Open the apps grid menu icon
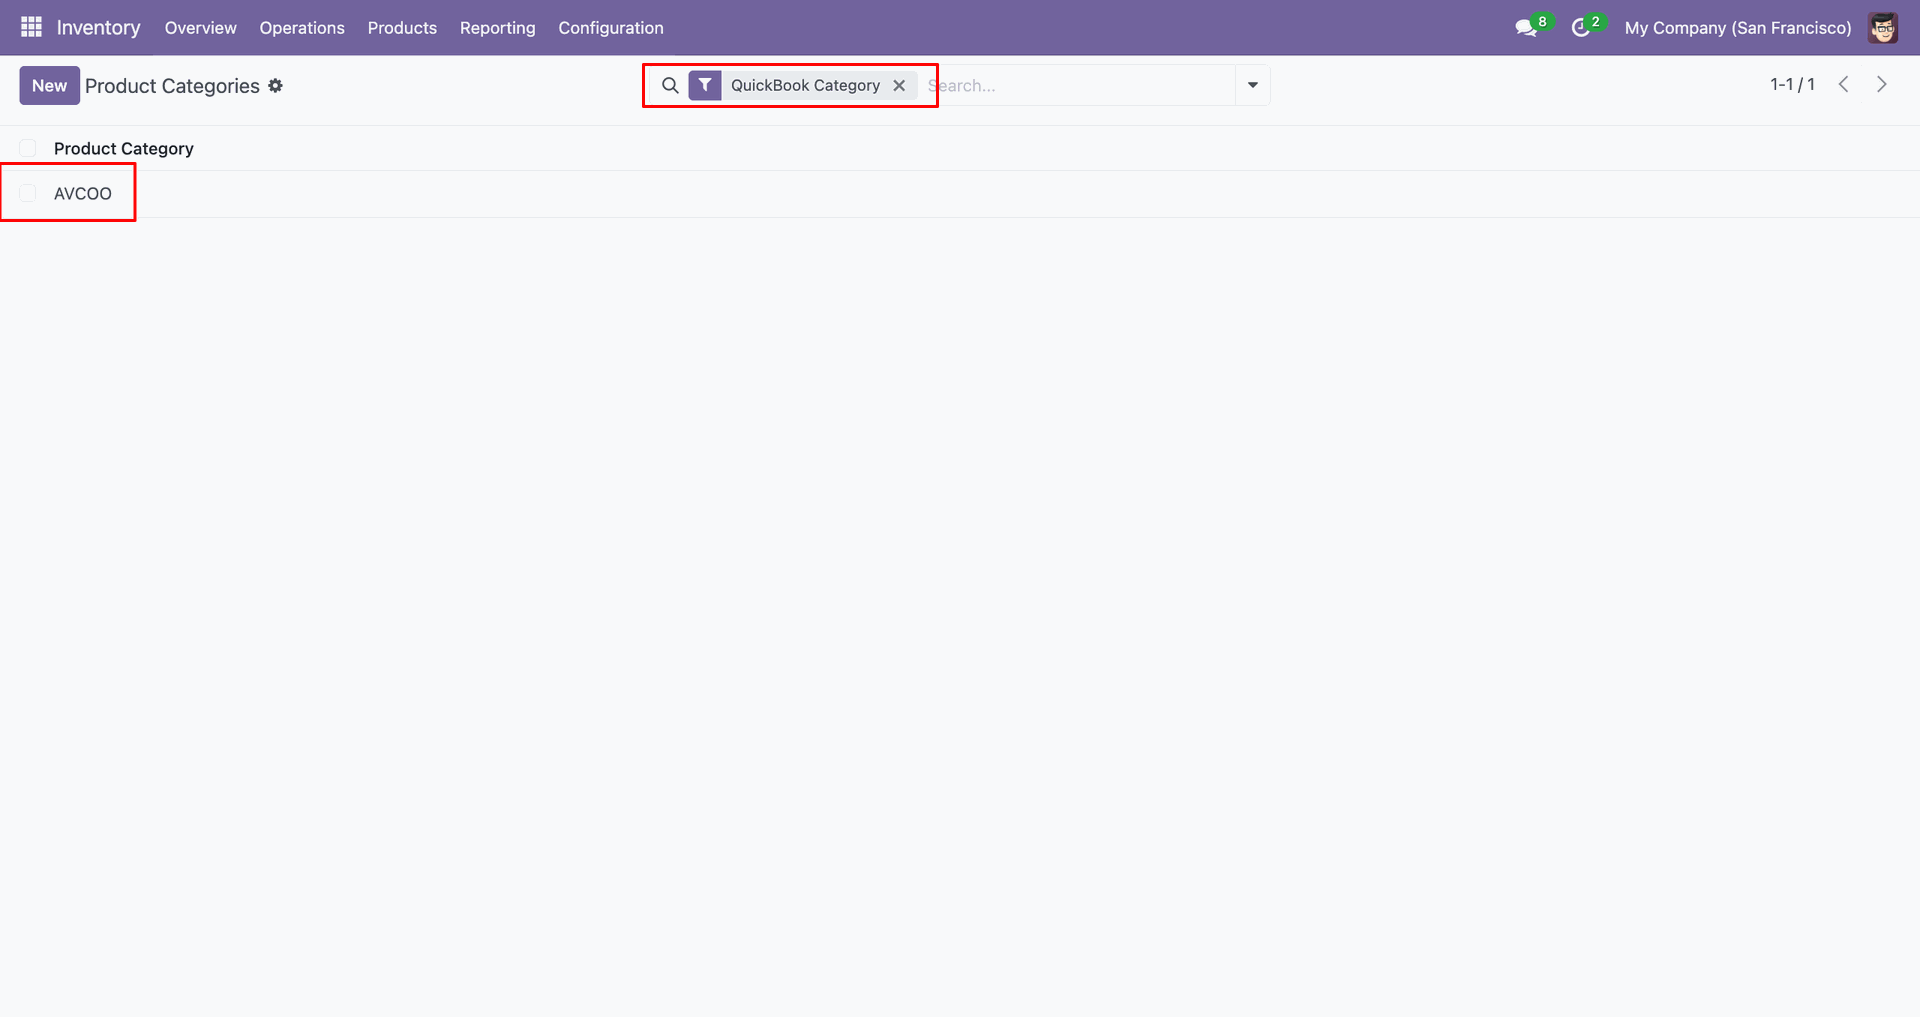1920x1017 pixels. pyautogui.click(x=31, y=27)
